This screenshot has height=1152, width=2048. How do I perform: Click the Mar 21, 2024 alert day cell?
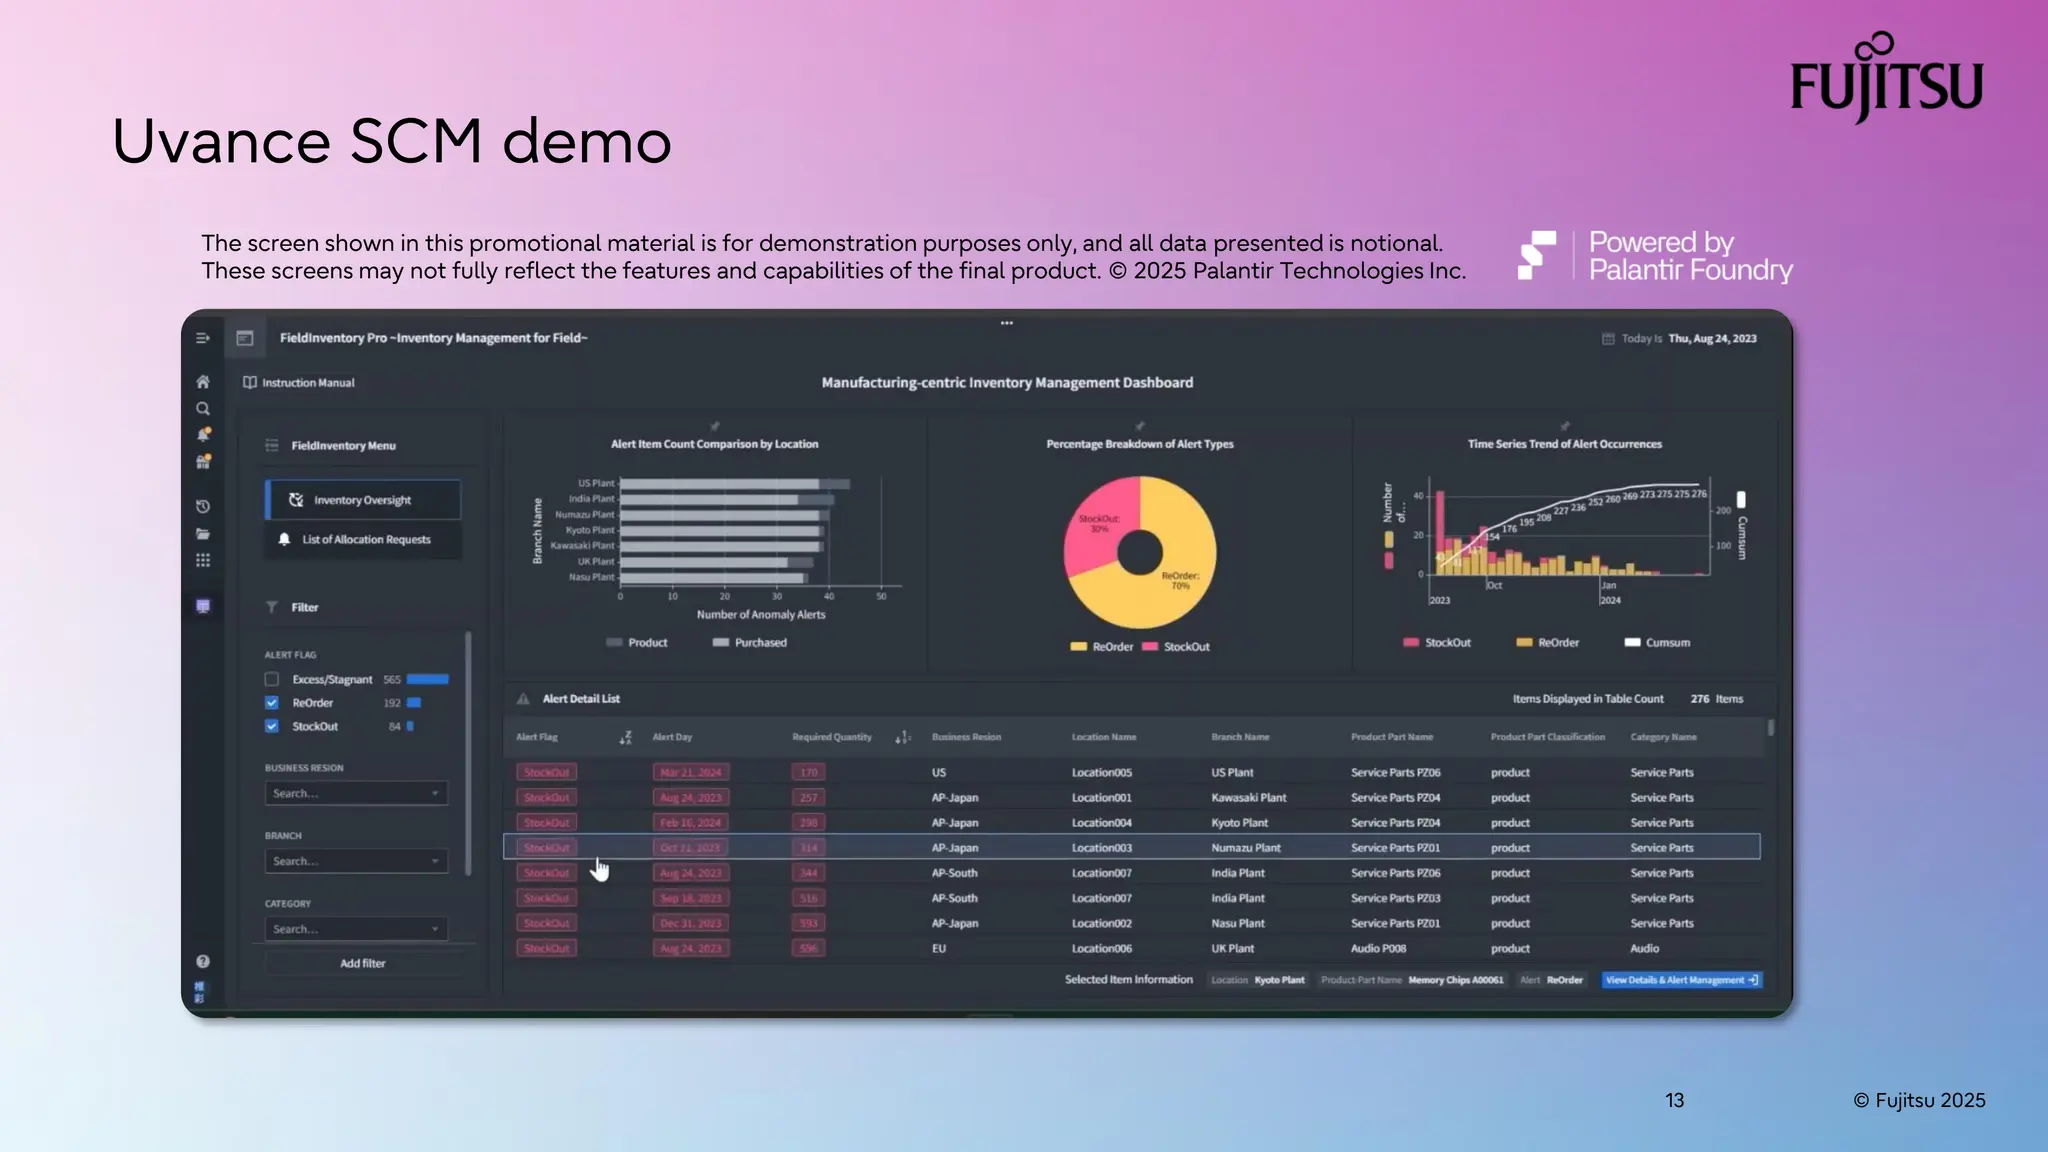690,772
